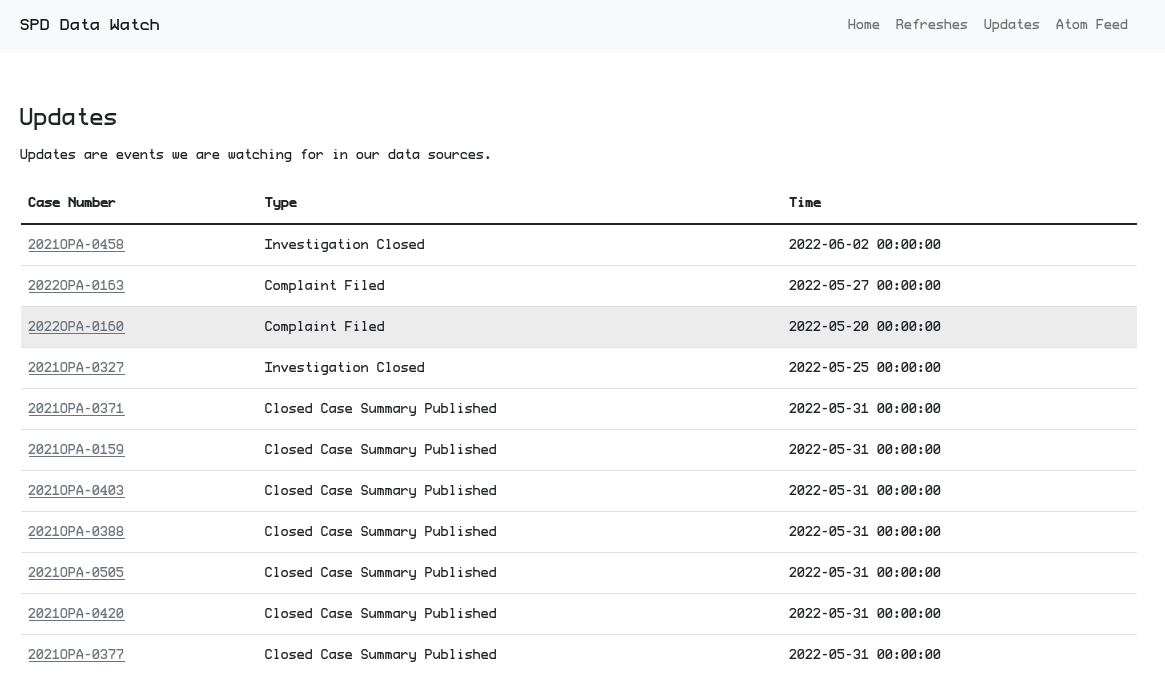Click the time cell for 2021OPA-0159

pyautogui.click(x=864, y=449)
